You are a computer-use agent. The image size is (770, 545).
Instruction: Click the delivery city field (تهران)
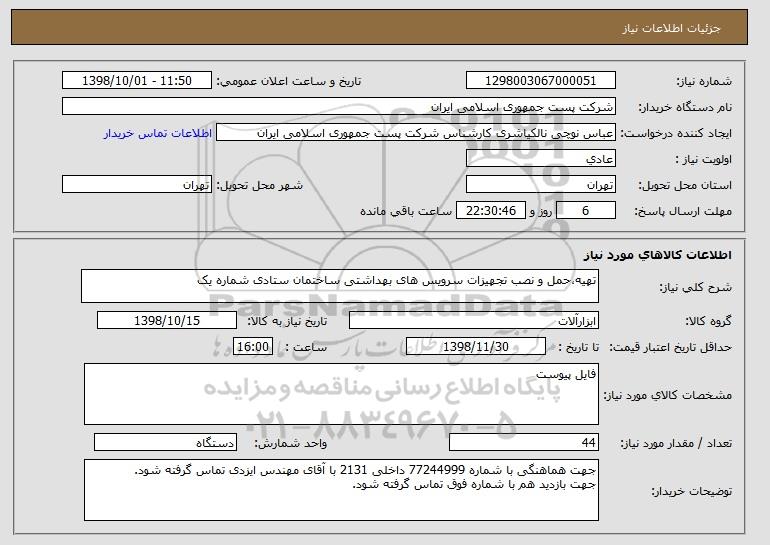coord(137,185)
